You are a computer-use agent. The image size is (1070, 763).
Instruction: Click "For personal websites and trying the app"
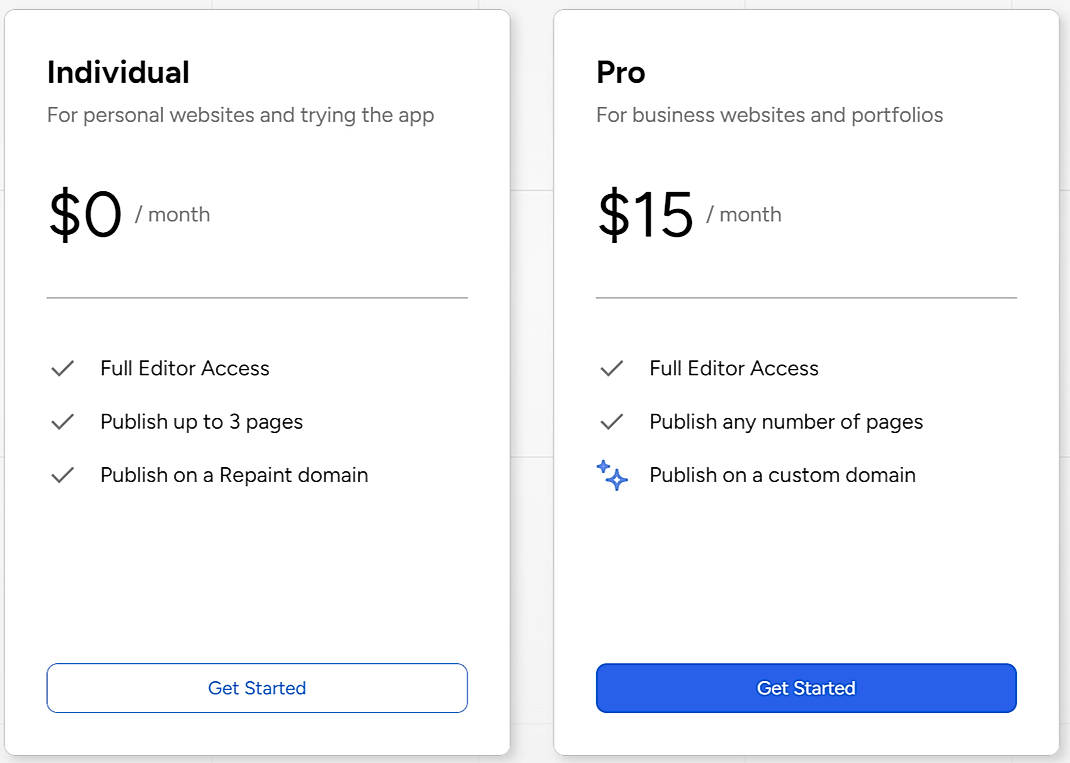tap(240, 115)
